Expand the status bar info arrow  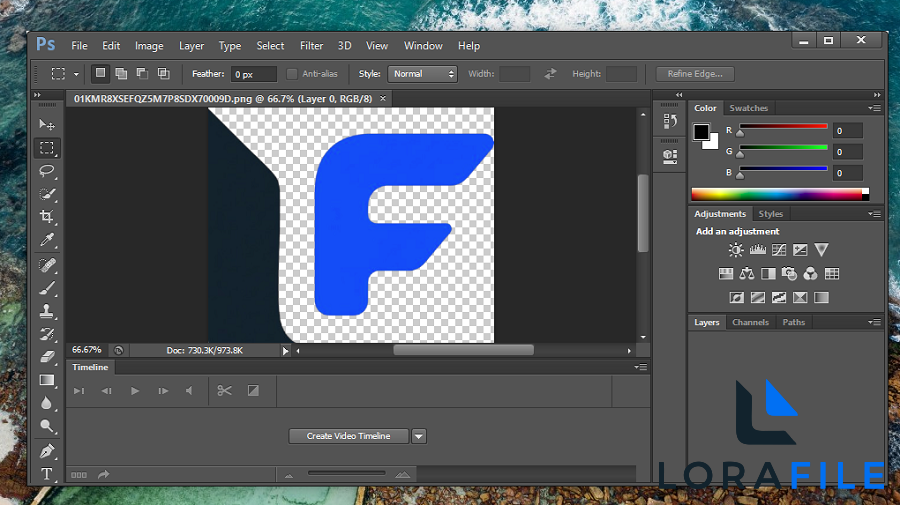285,351
